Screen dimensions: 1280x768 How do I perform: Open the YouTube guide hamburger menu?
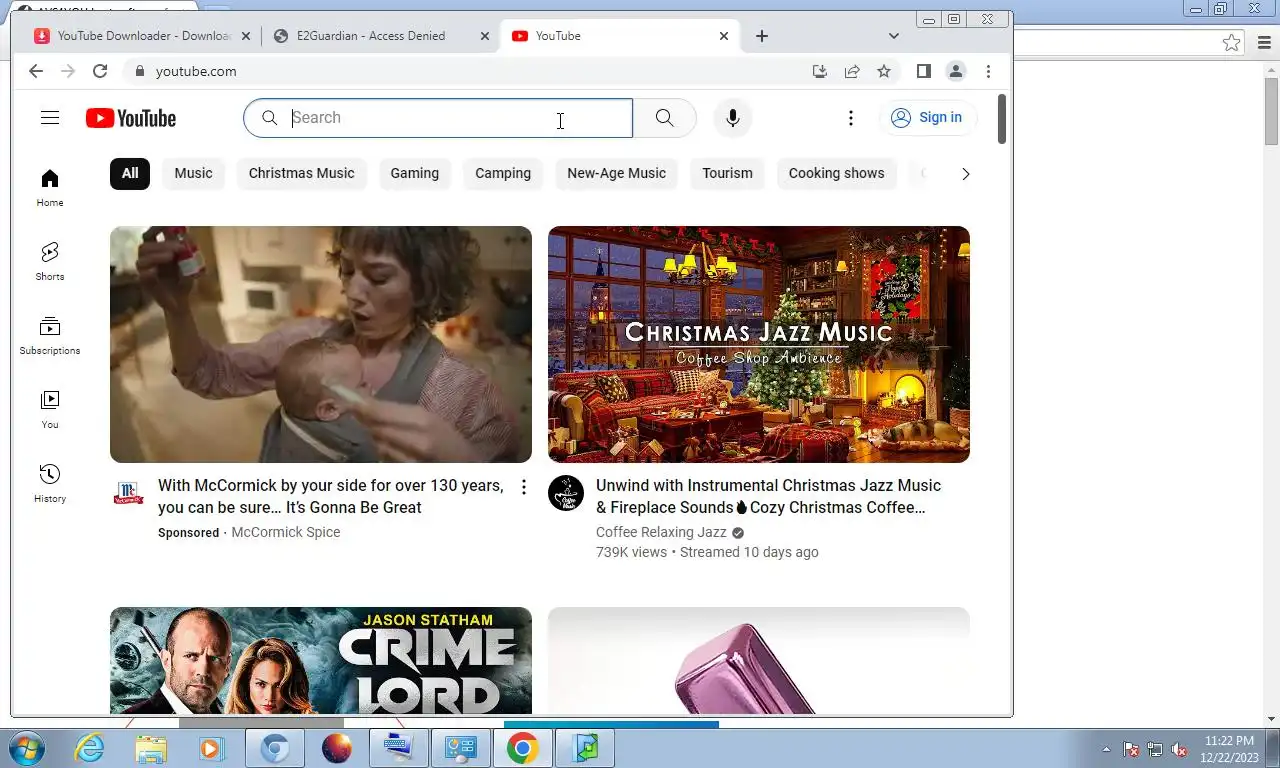coord(50,118)
